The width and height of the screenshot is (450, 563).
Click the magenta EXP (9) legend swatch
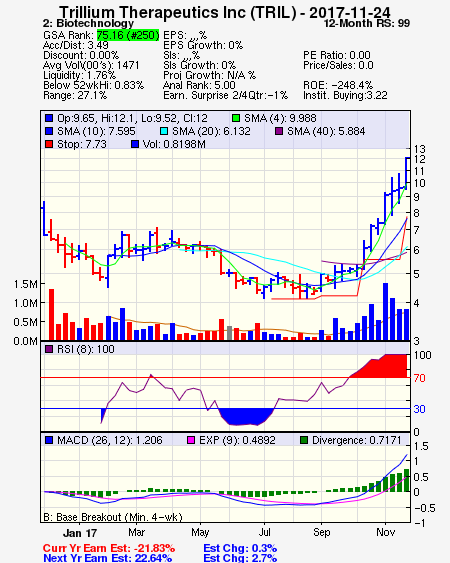coord(191,440)
